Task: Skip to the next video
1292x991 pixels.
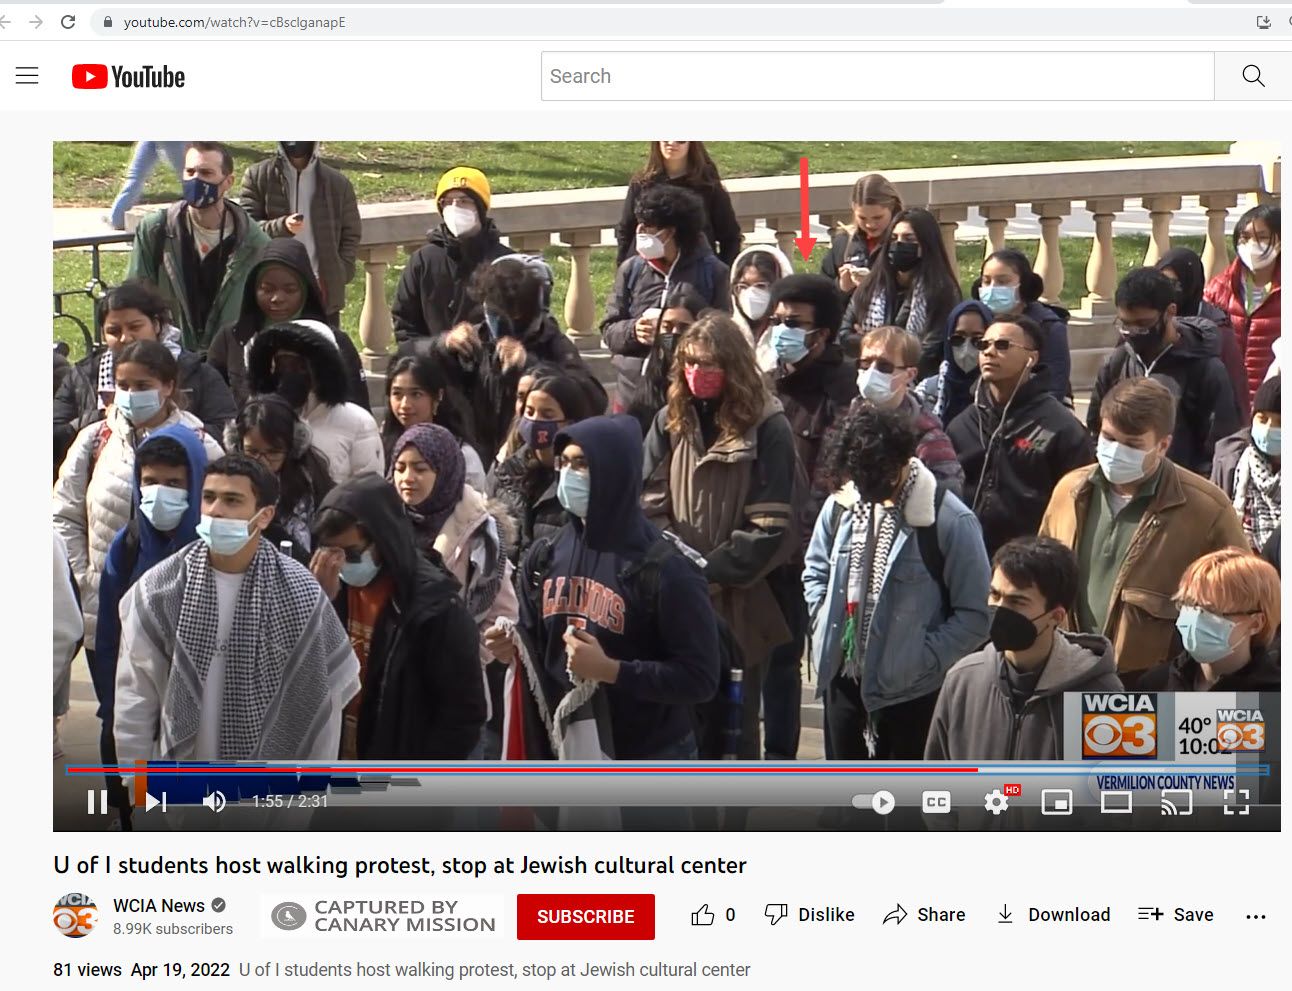Action: (x=156, y=802)
